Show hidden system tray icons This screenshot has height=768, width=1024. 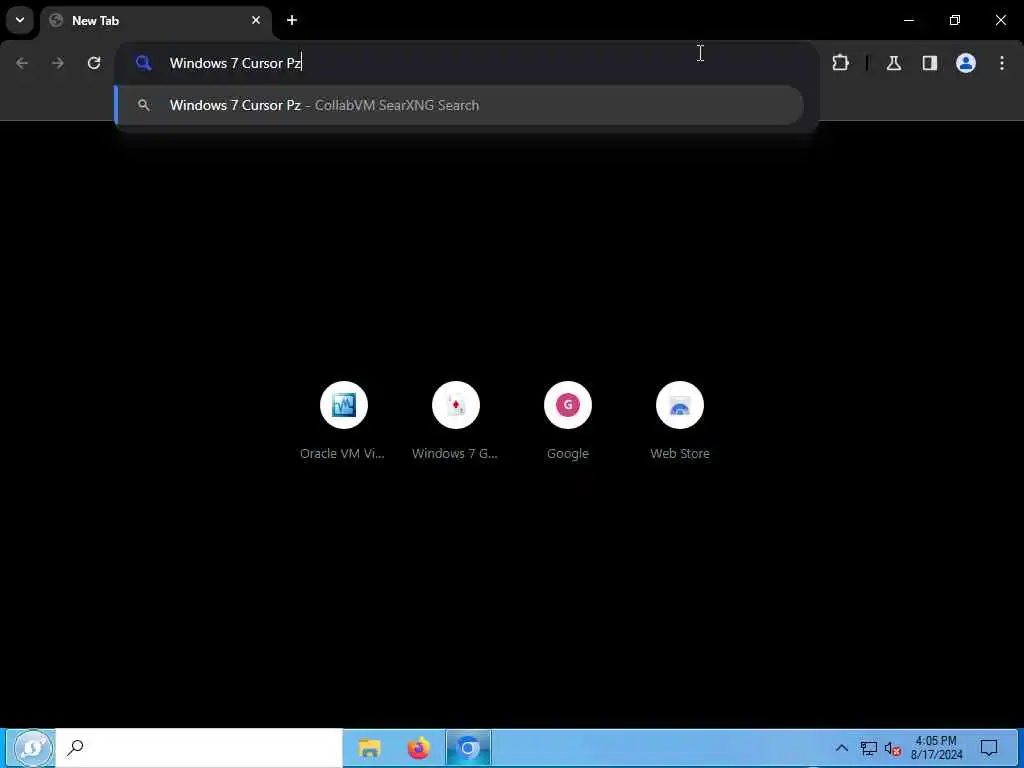pos(842,748)
